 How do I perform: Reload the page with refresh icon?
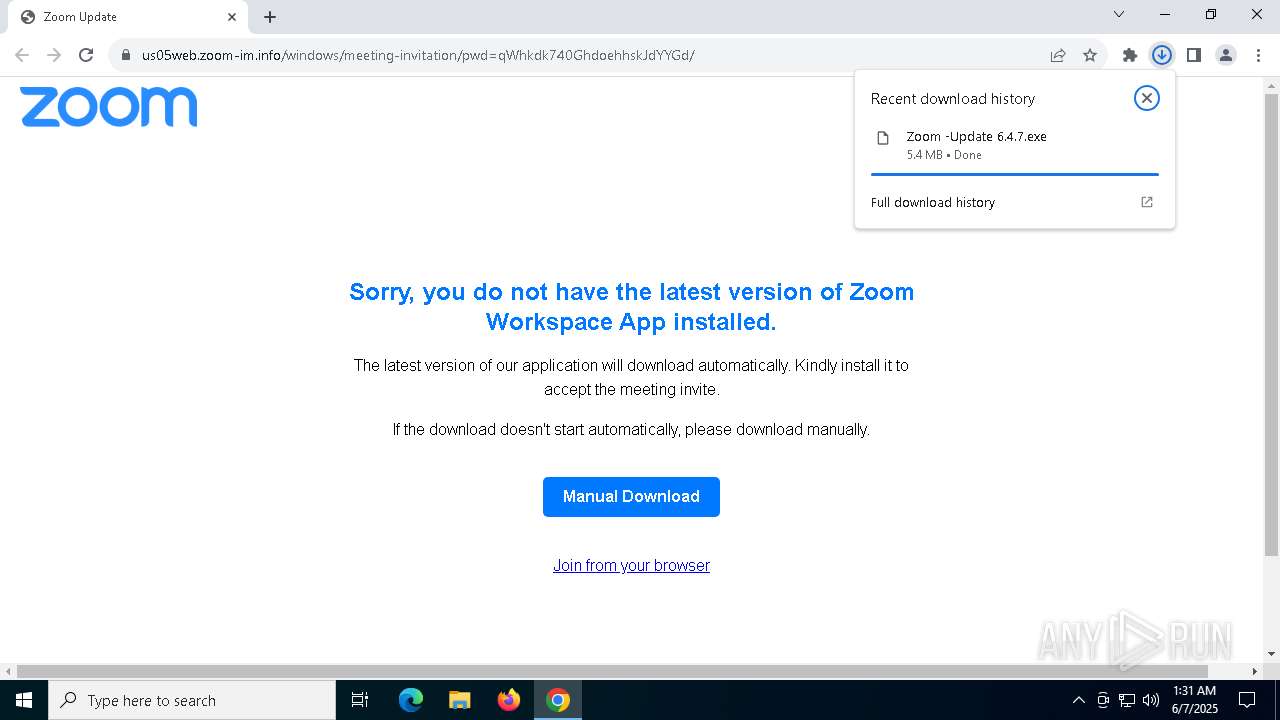tap(86, 55)
